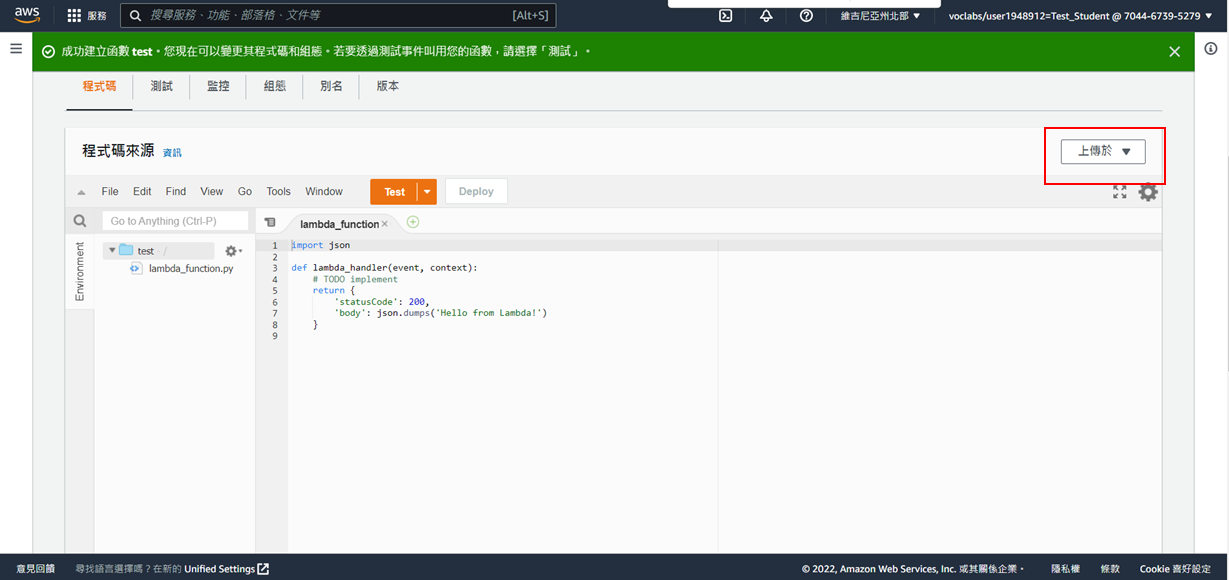Open Cookie 喜好設定 preferences
1229x580 pixels.
click(1175, 569)
